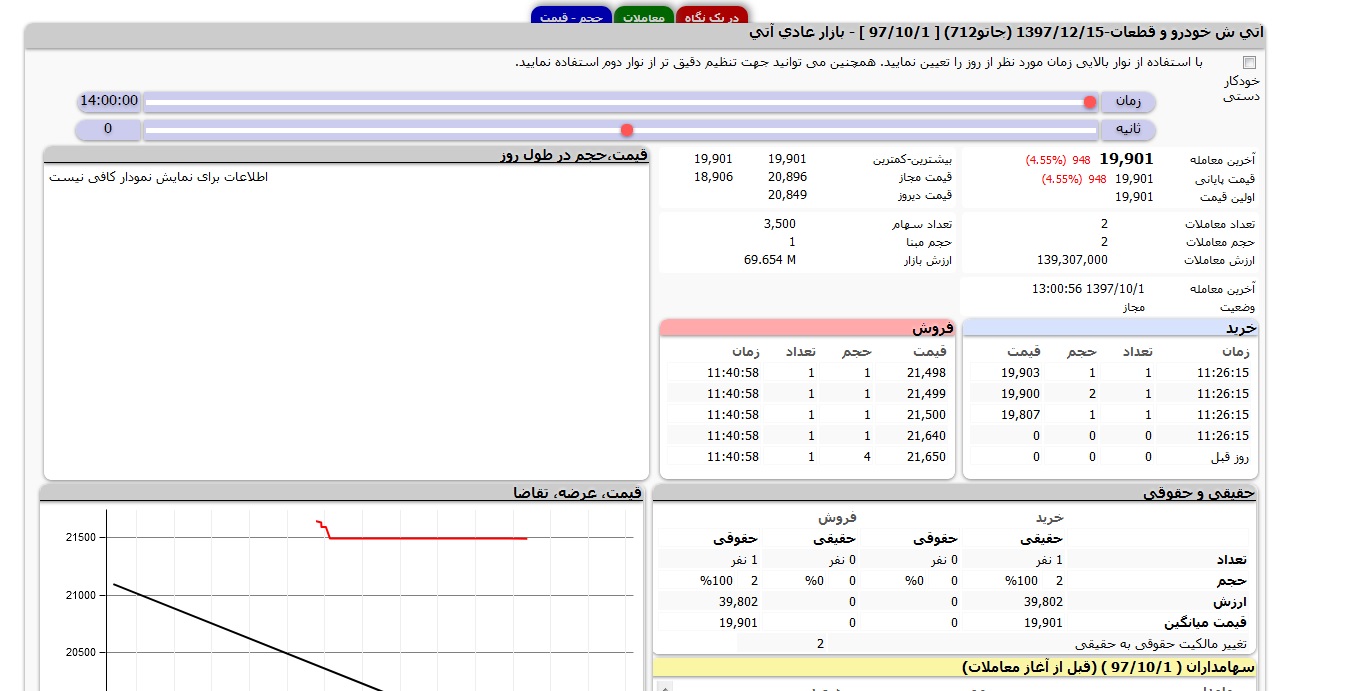This screenshot has height=691, width=1345.
Task: Click the bold last trade price "19,901"
Action: (1126, 159)
